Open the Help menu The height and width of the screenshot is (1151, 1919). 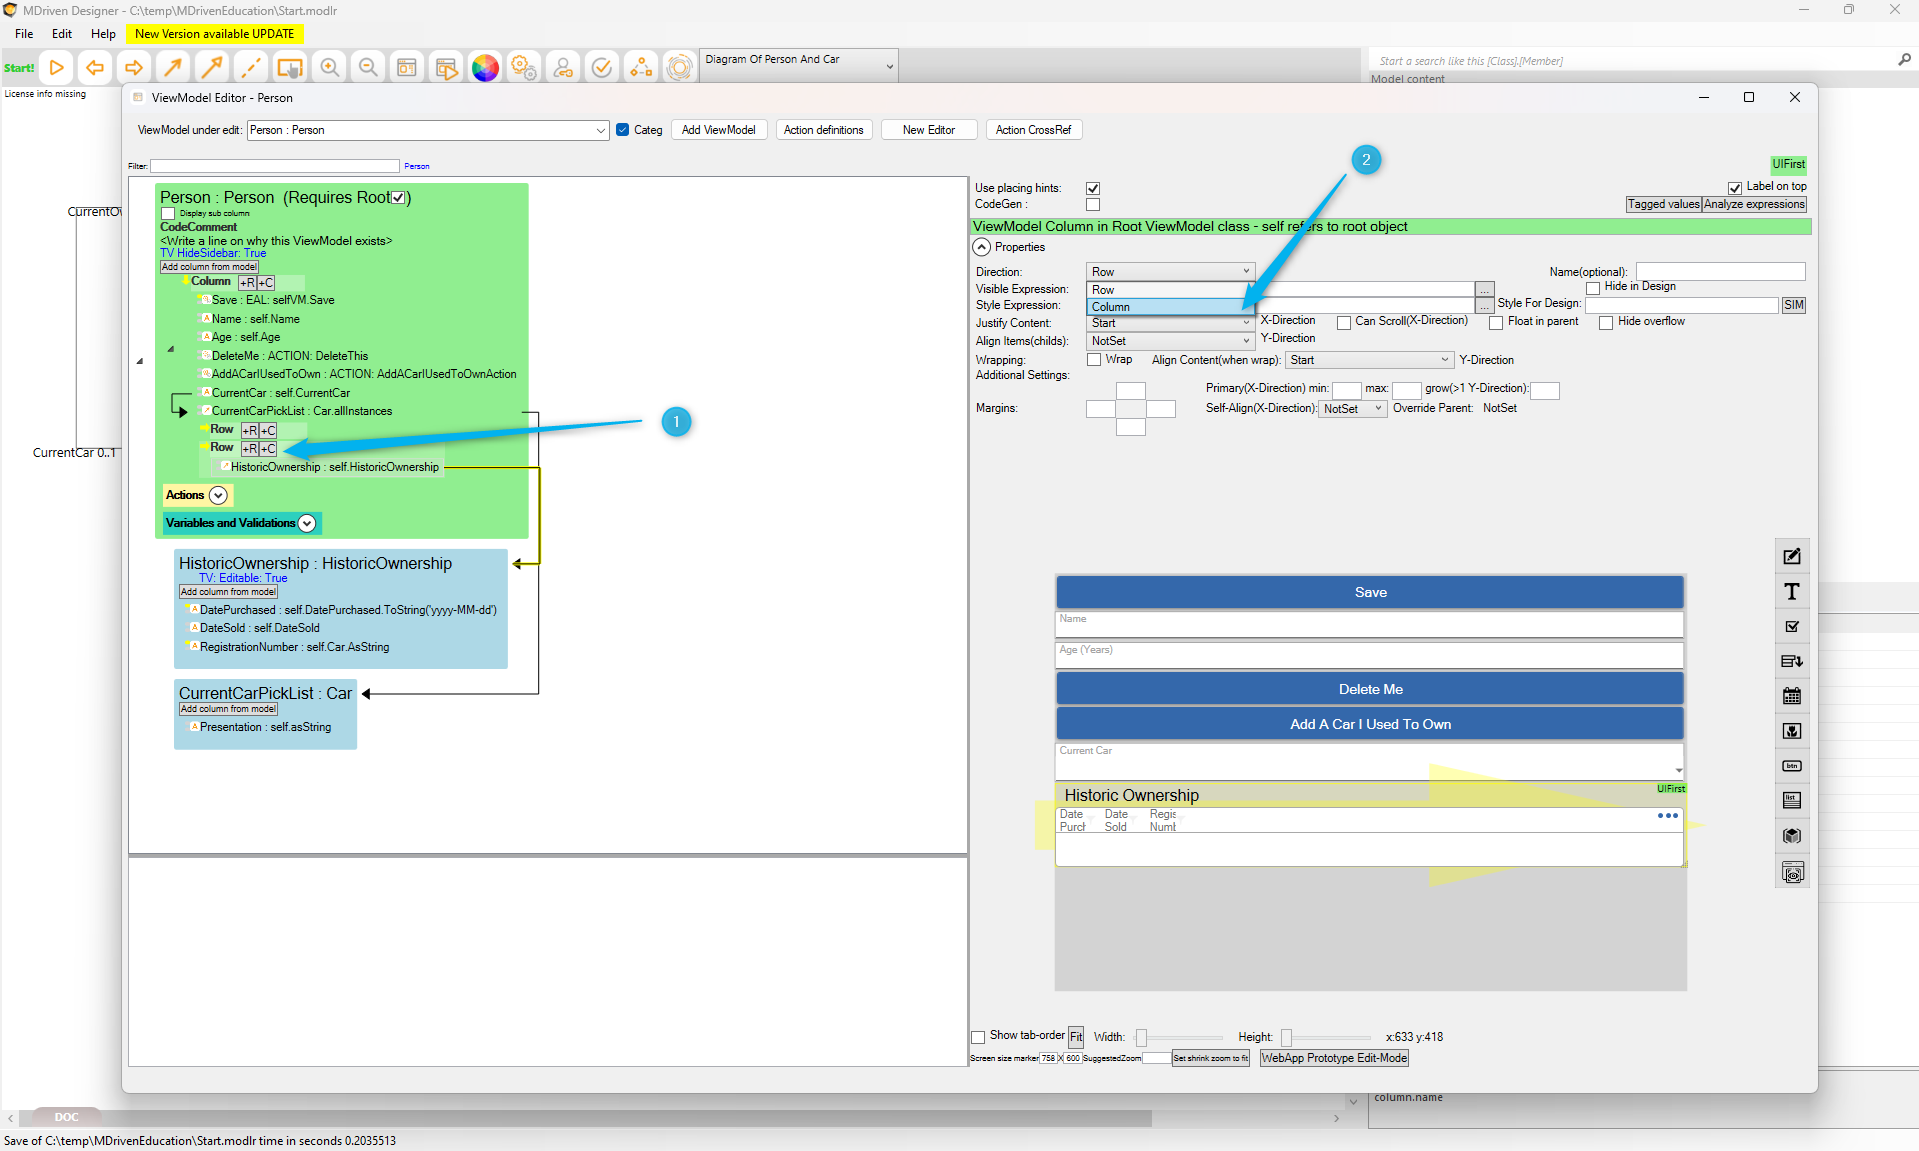pyautogui.click(x=103, y=33)
